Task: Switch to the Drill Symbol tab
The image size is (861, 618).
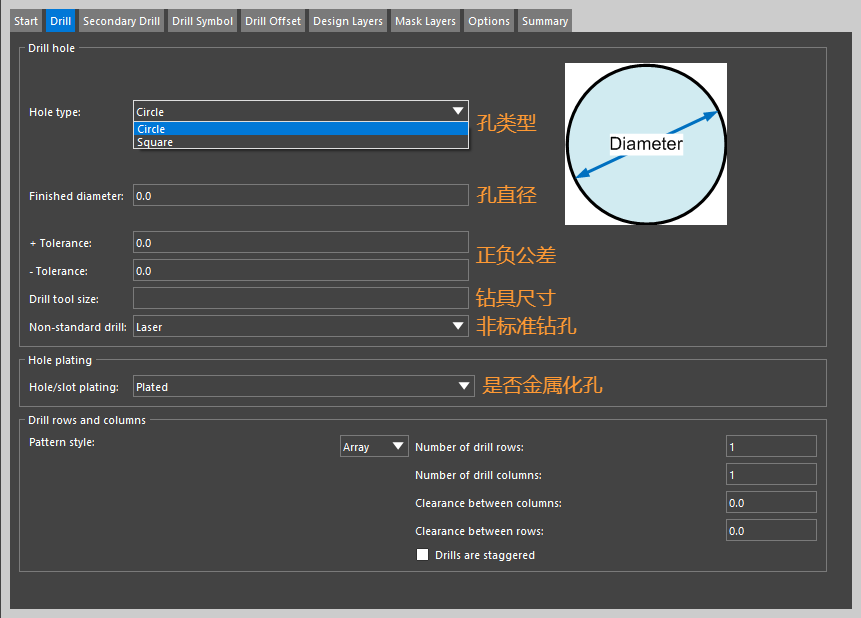Action: pos(202,21)
